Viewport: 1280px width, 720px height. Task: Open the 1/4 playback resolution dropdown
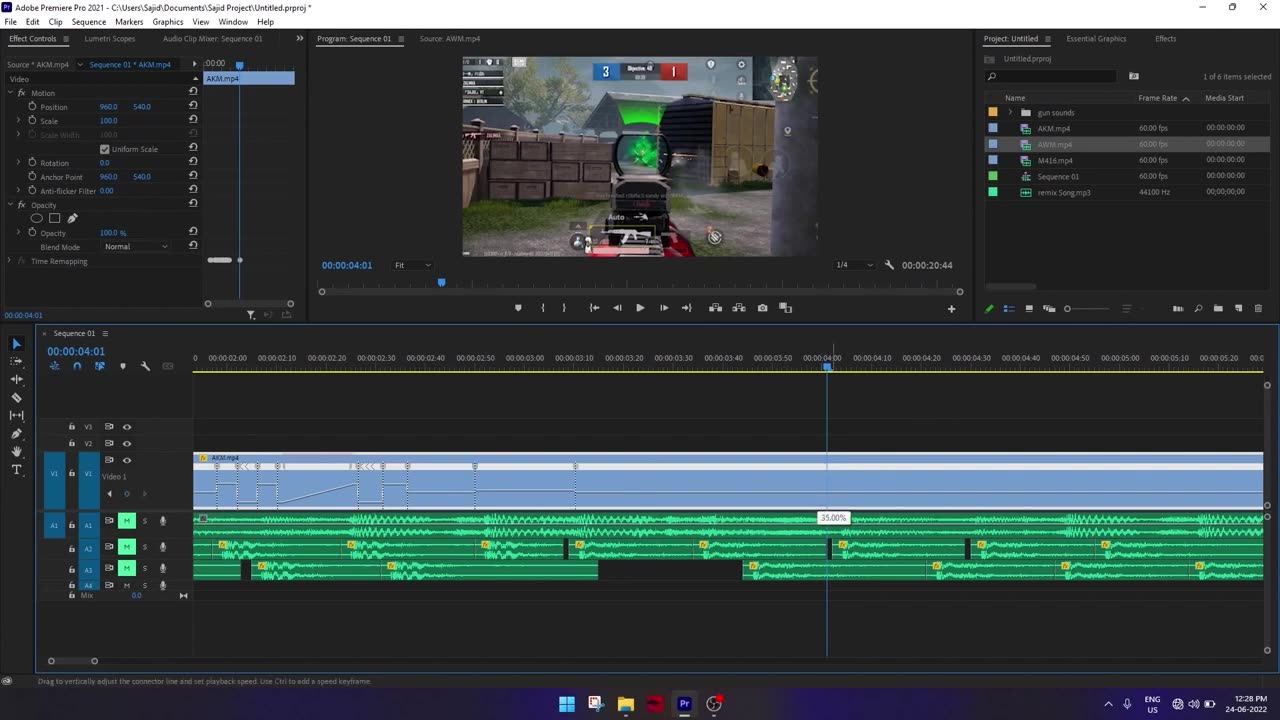pos(853,265)
